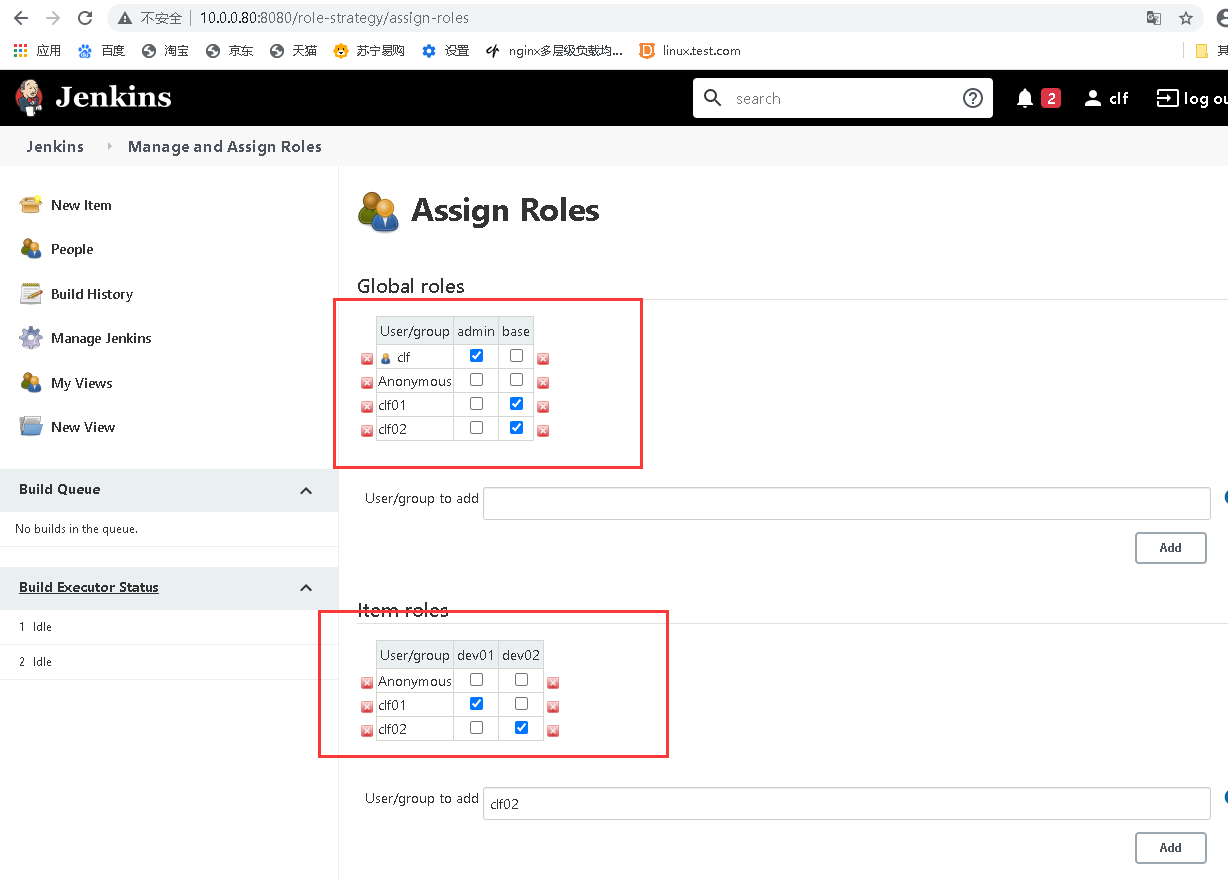1228x880 pixels.
Task: Open the notifications bell icon
Action: point(1025,98)
